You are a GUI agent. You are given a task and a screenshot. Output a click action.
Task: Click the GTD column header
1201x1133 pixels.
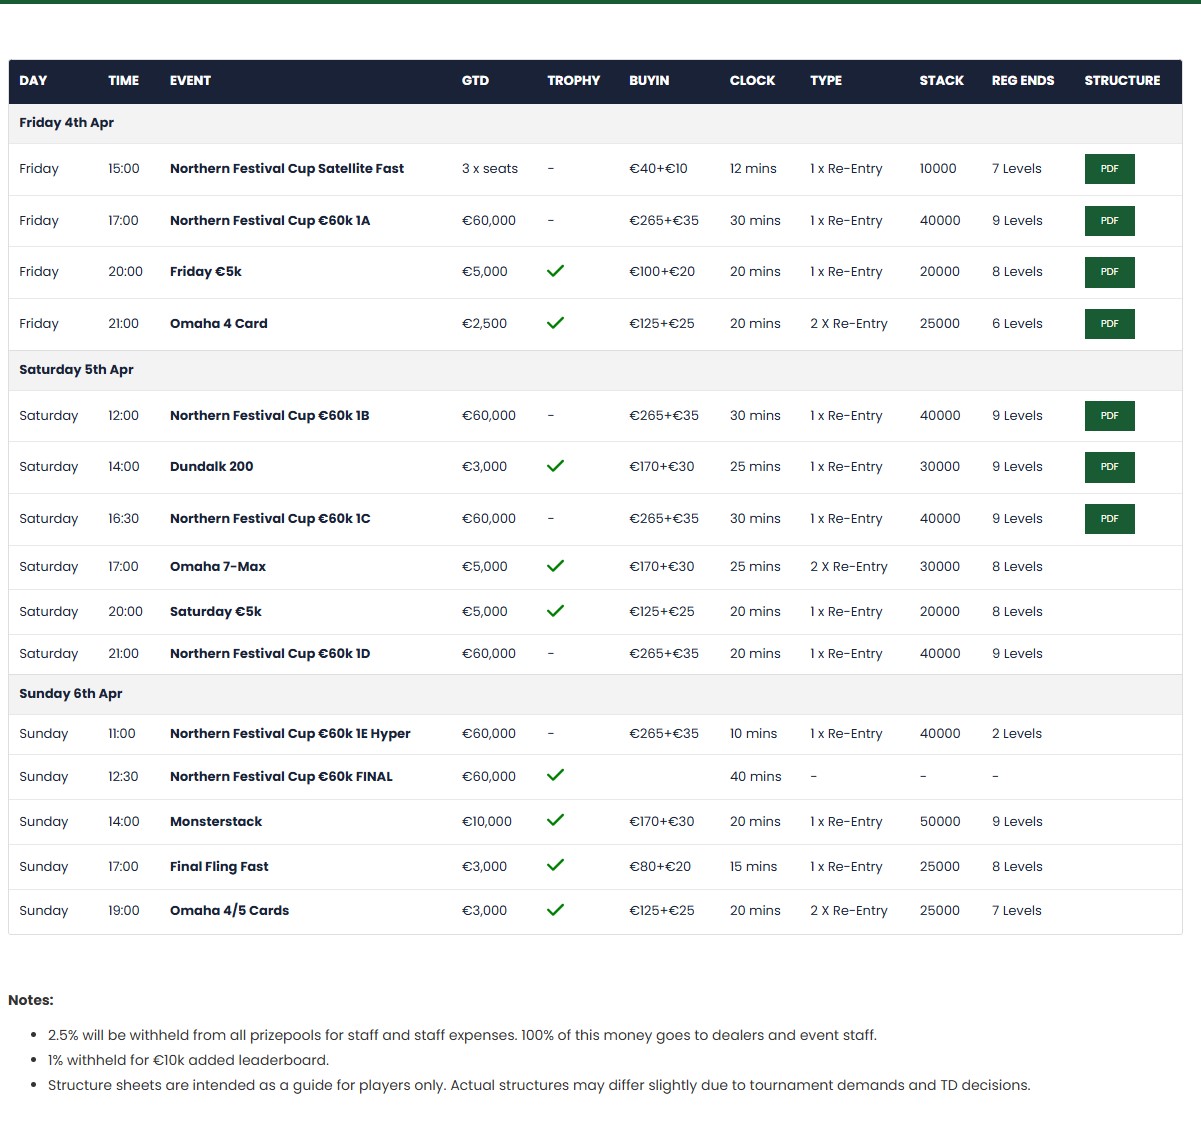click(475, 81)
